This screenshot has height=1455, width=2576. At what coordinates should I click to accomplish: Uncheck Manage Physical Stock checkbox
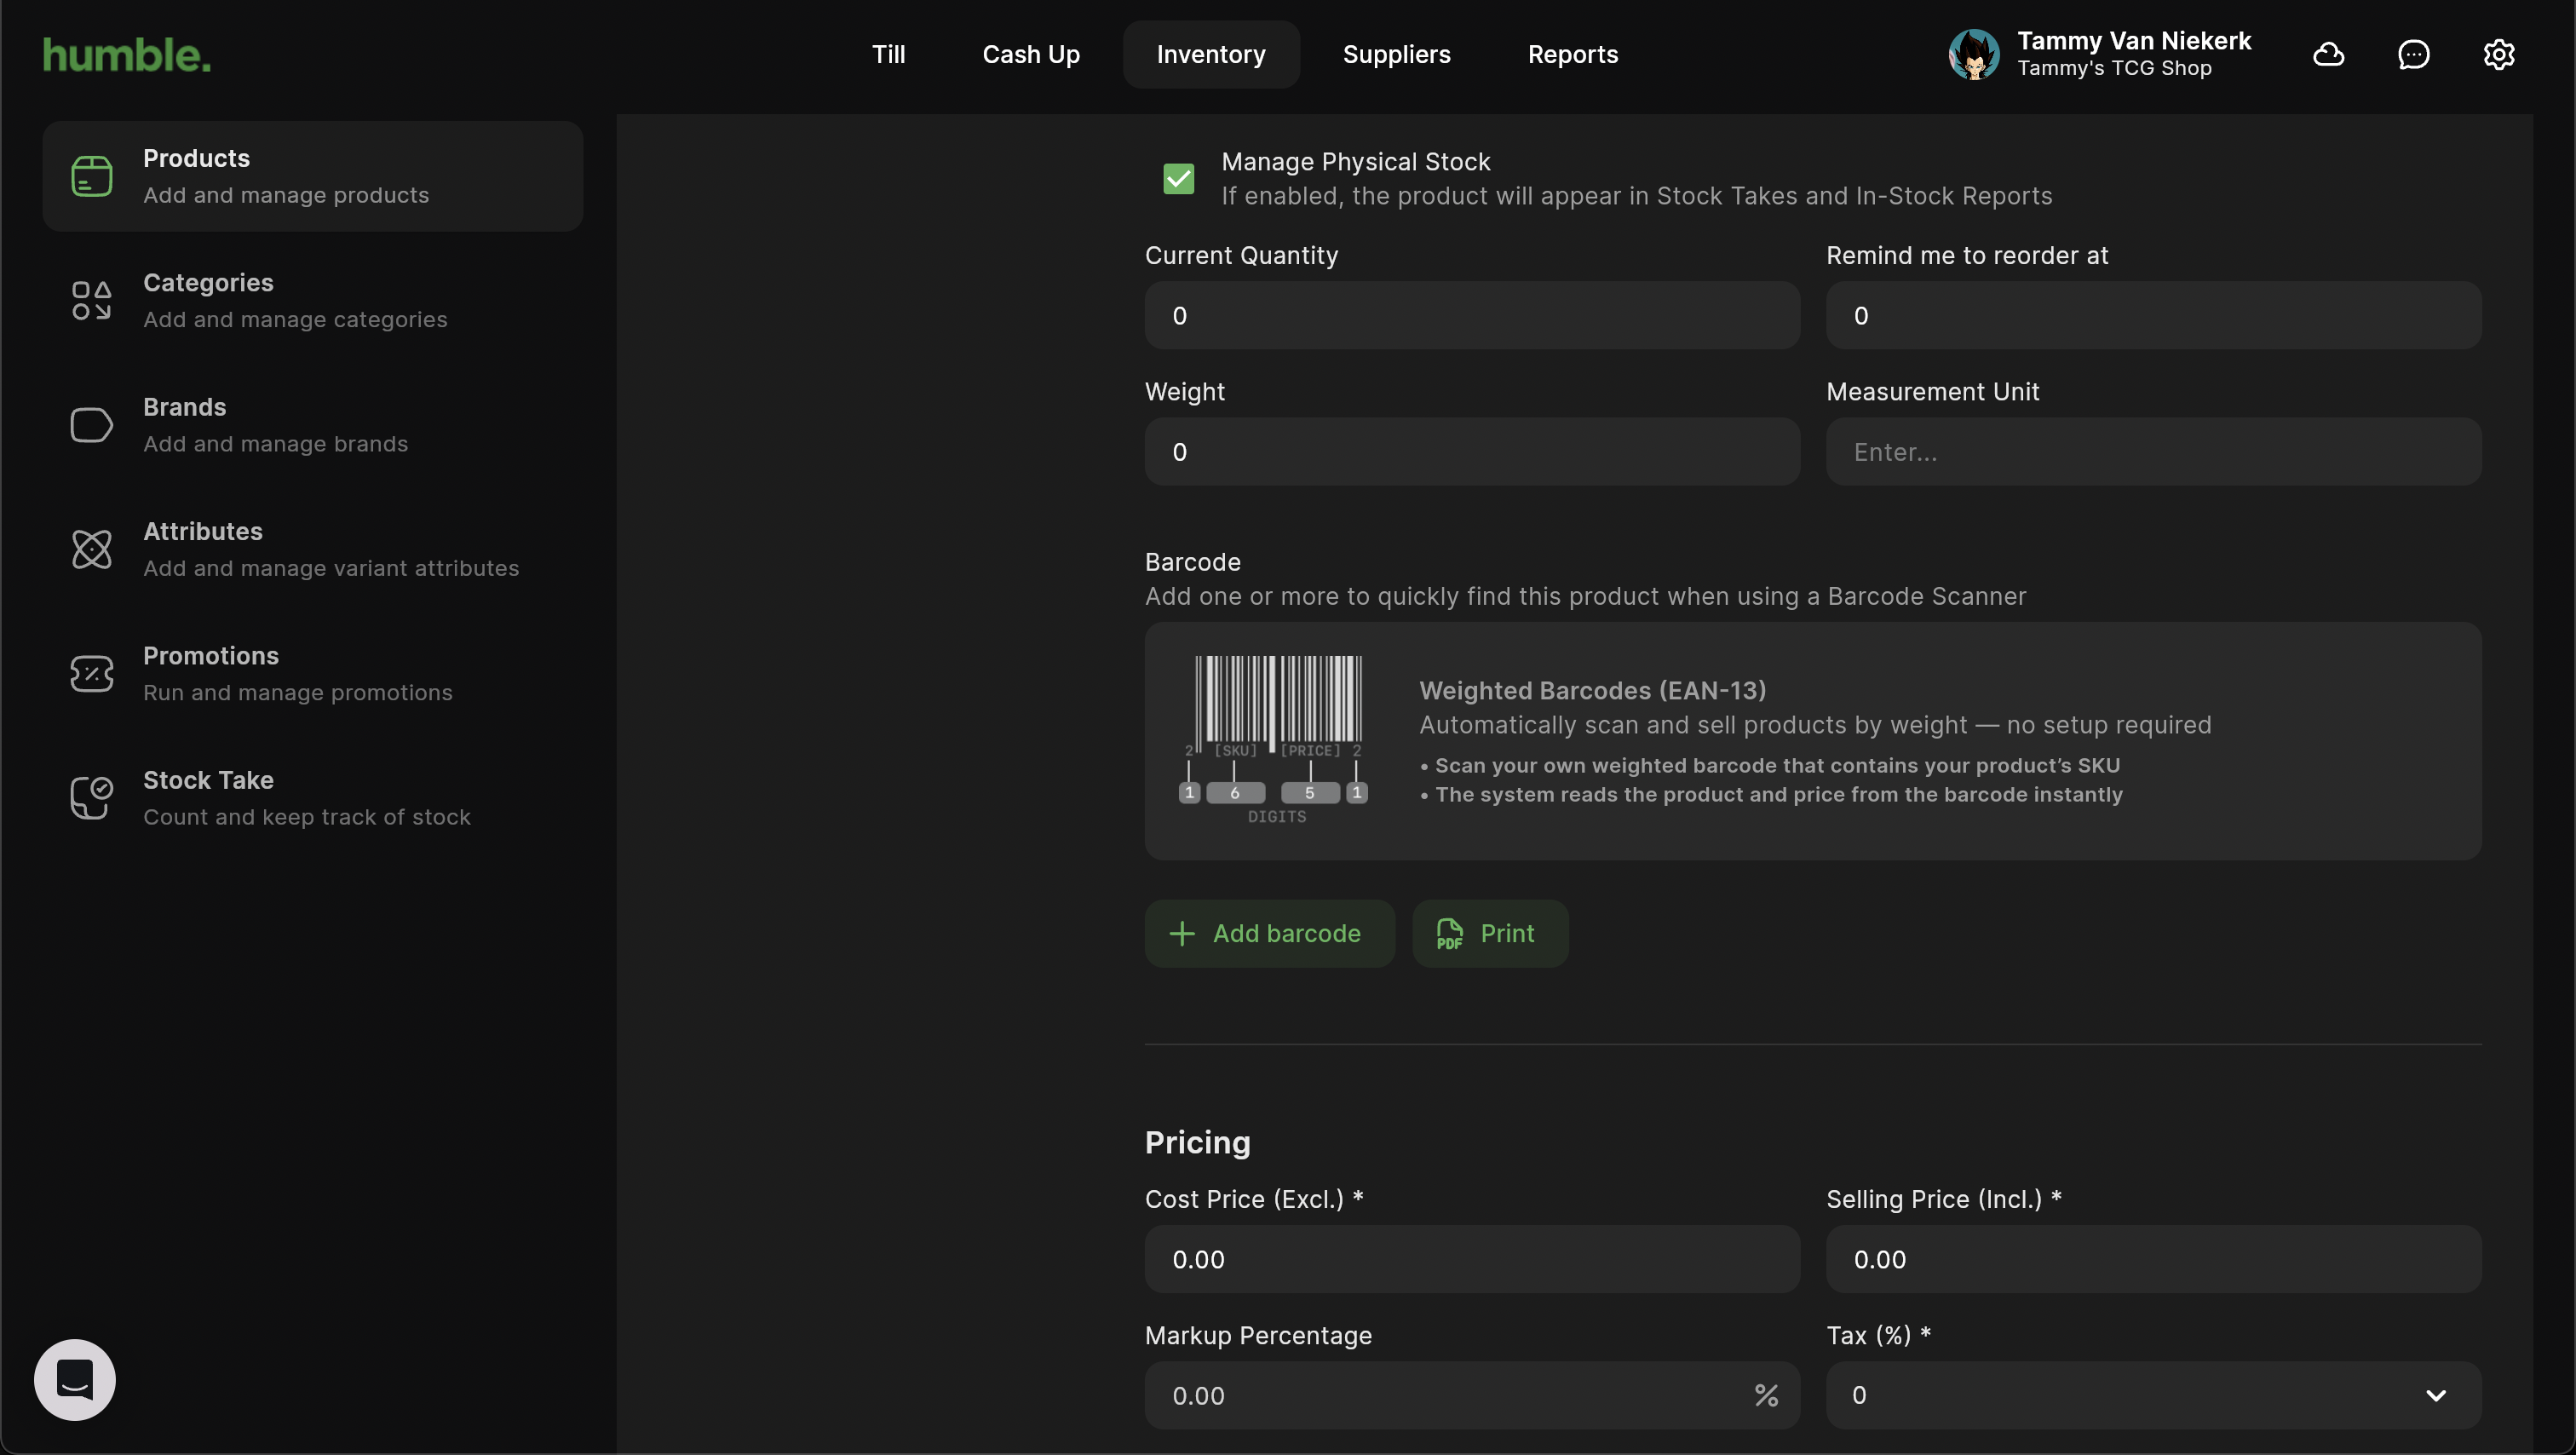pyautogui.click(x=1178, y=178)
